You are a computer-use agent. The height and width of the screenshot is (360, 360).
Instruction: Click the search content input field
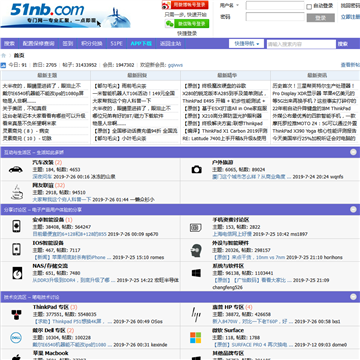(301, 44)
